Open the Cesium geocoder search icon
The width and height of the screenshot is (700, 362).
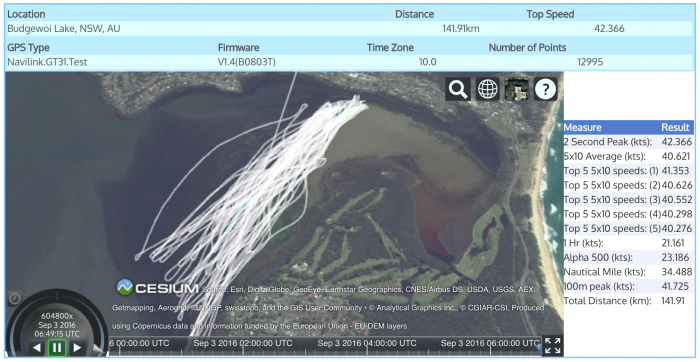[x=458, y=89]
